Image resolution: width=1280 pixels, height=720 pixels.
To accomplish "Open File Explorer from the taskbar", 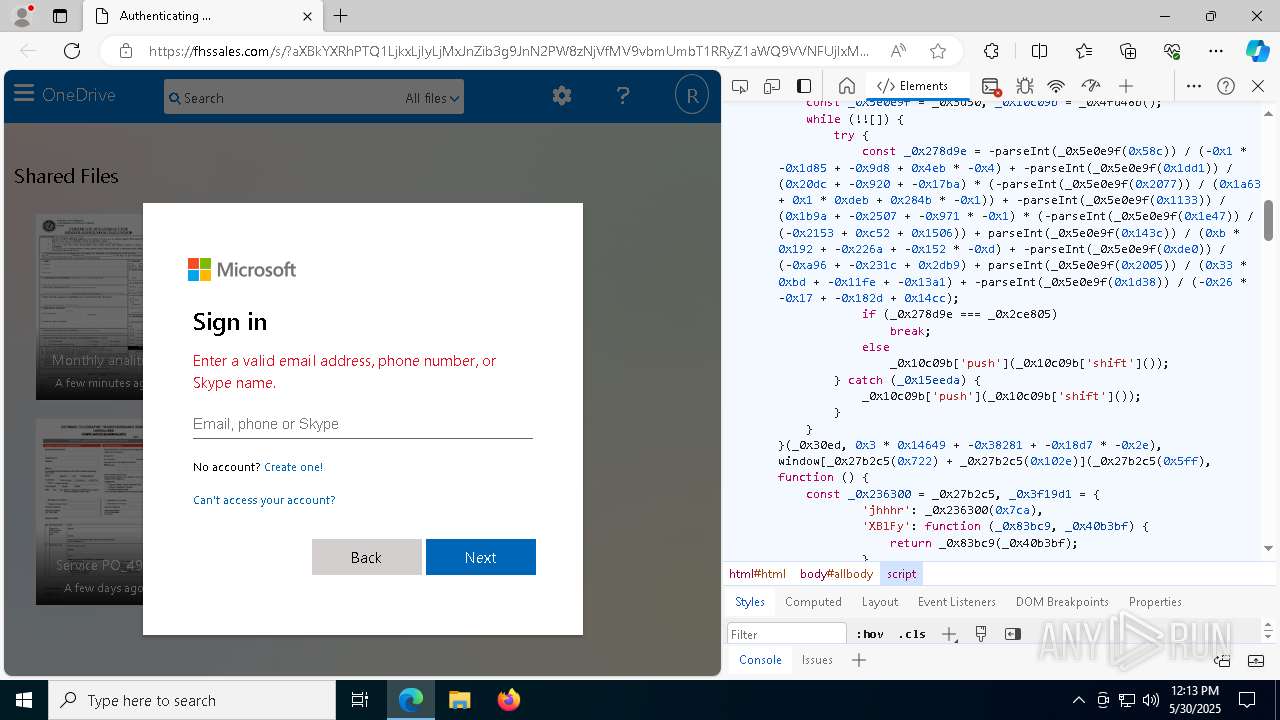I will [x=460, y=700].
